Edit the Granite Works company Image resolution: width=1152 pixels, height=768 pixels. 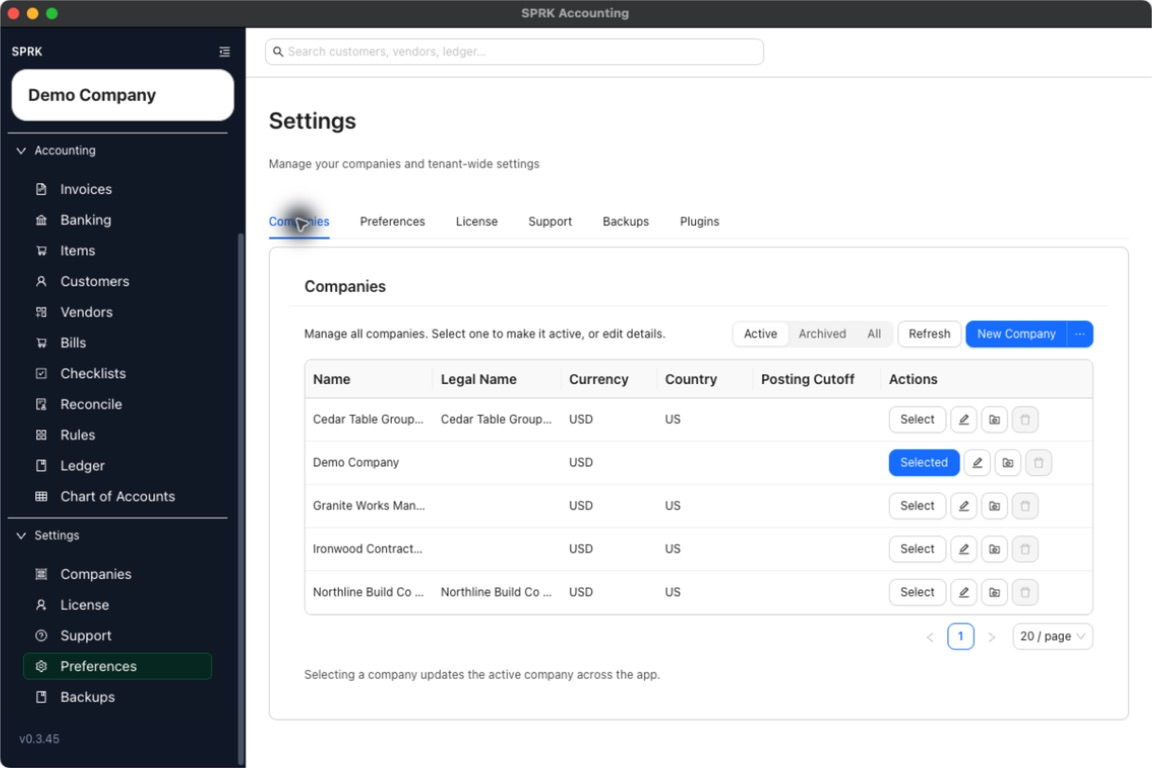click(x=963, y=506)
